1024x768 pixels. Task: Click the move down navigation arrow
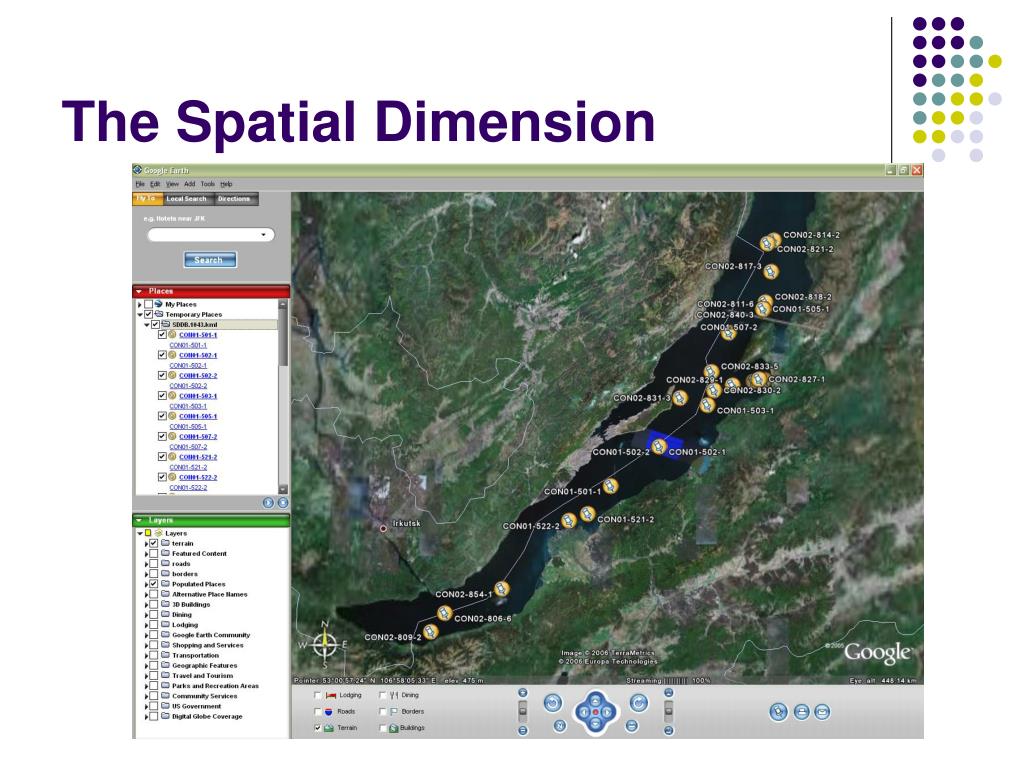pos(595,724)
